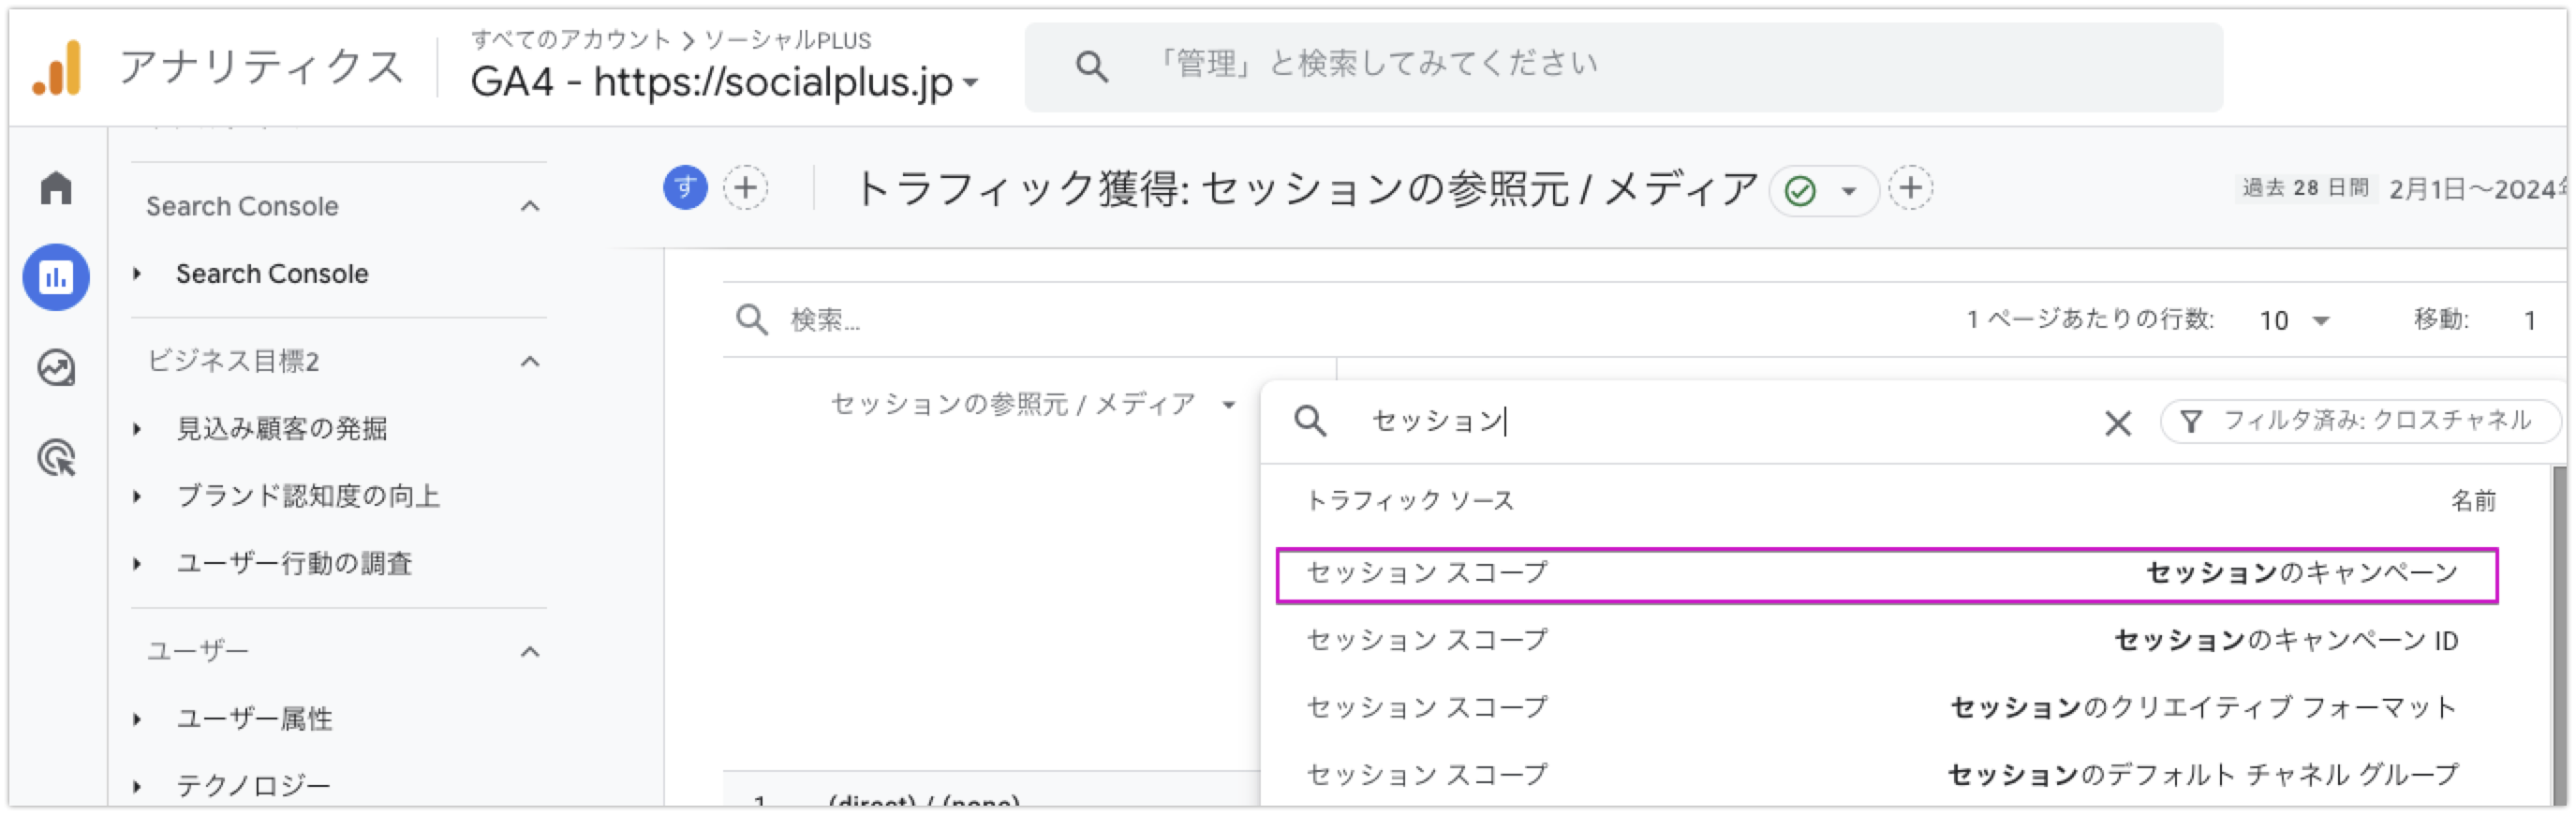Open rows per page dropdown 10
This screenshot has width=2576, height=815.
click(x=2294, y=320)
